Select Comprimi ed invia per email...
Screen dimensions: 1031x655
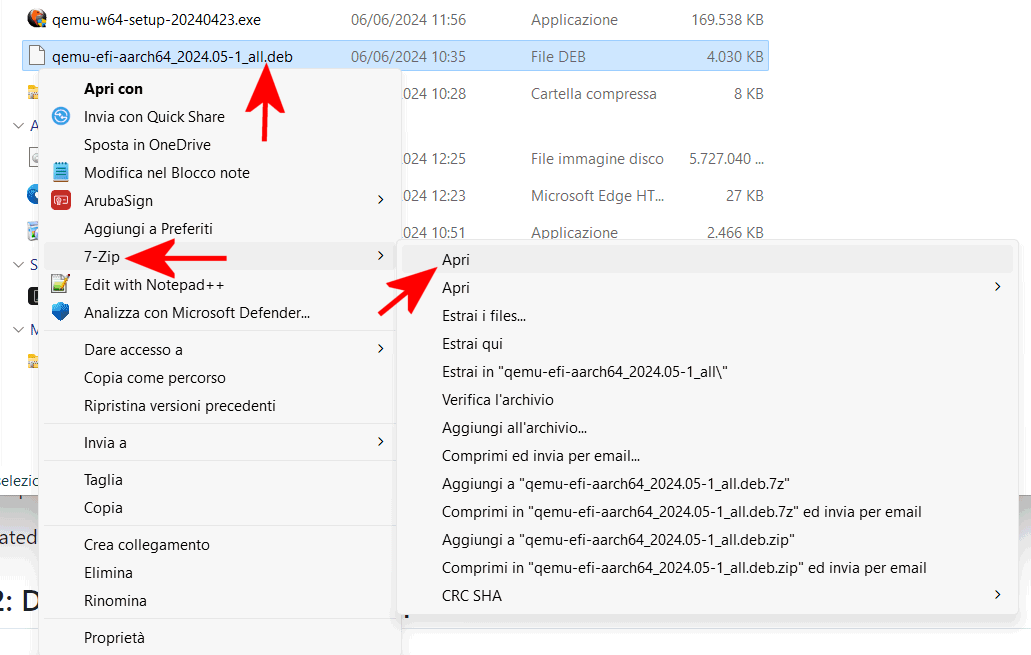540,456
